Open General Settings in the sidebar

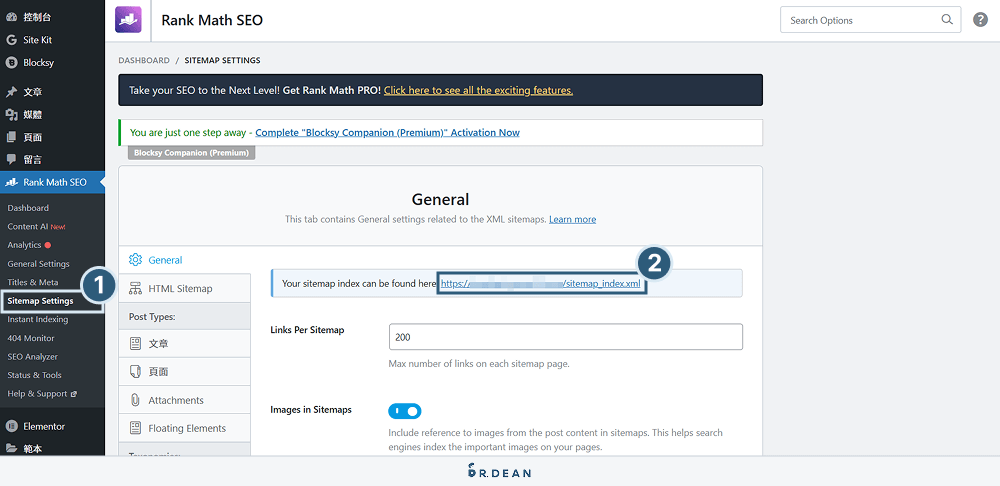click(38, 263)
